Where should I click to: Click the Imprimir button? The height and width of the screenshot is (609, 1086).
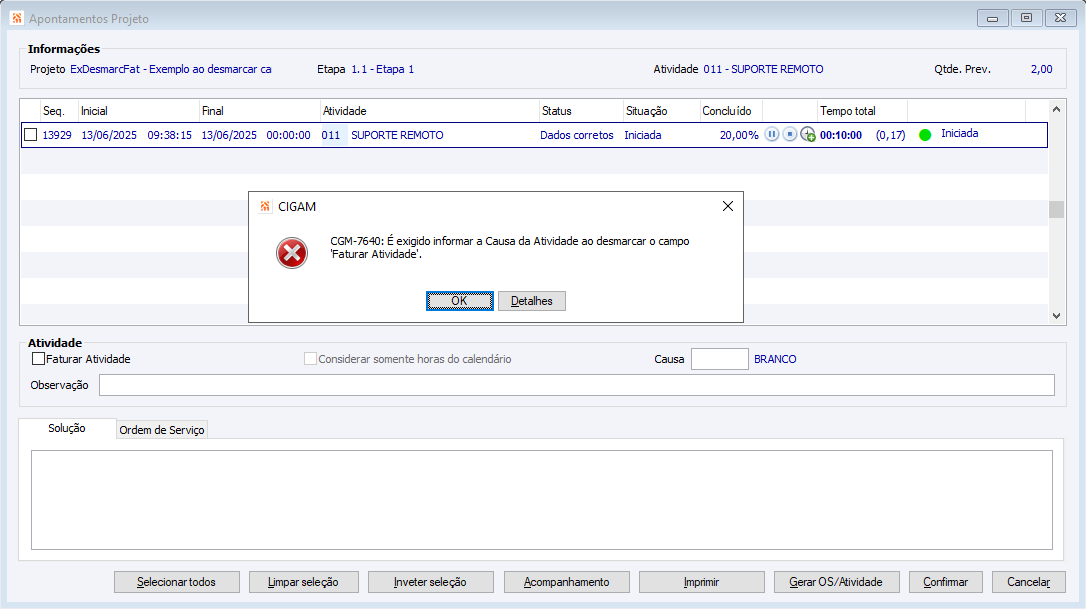pyautogui.click(x=702, y=582)
